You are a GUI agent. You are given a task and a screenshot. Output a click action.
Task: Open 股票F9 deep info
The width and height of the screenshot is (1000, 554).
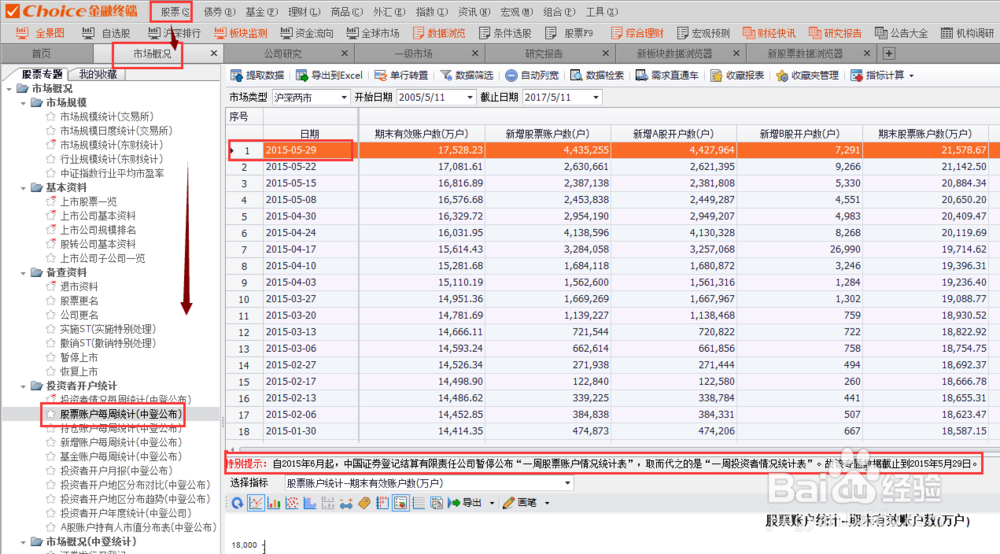[570, 33]
